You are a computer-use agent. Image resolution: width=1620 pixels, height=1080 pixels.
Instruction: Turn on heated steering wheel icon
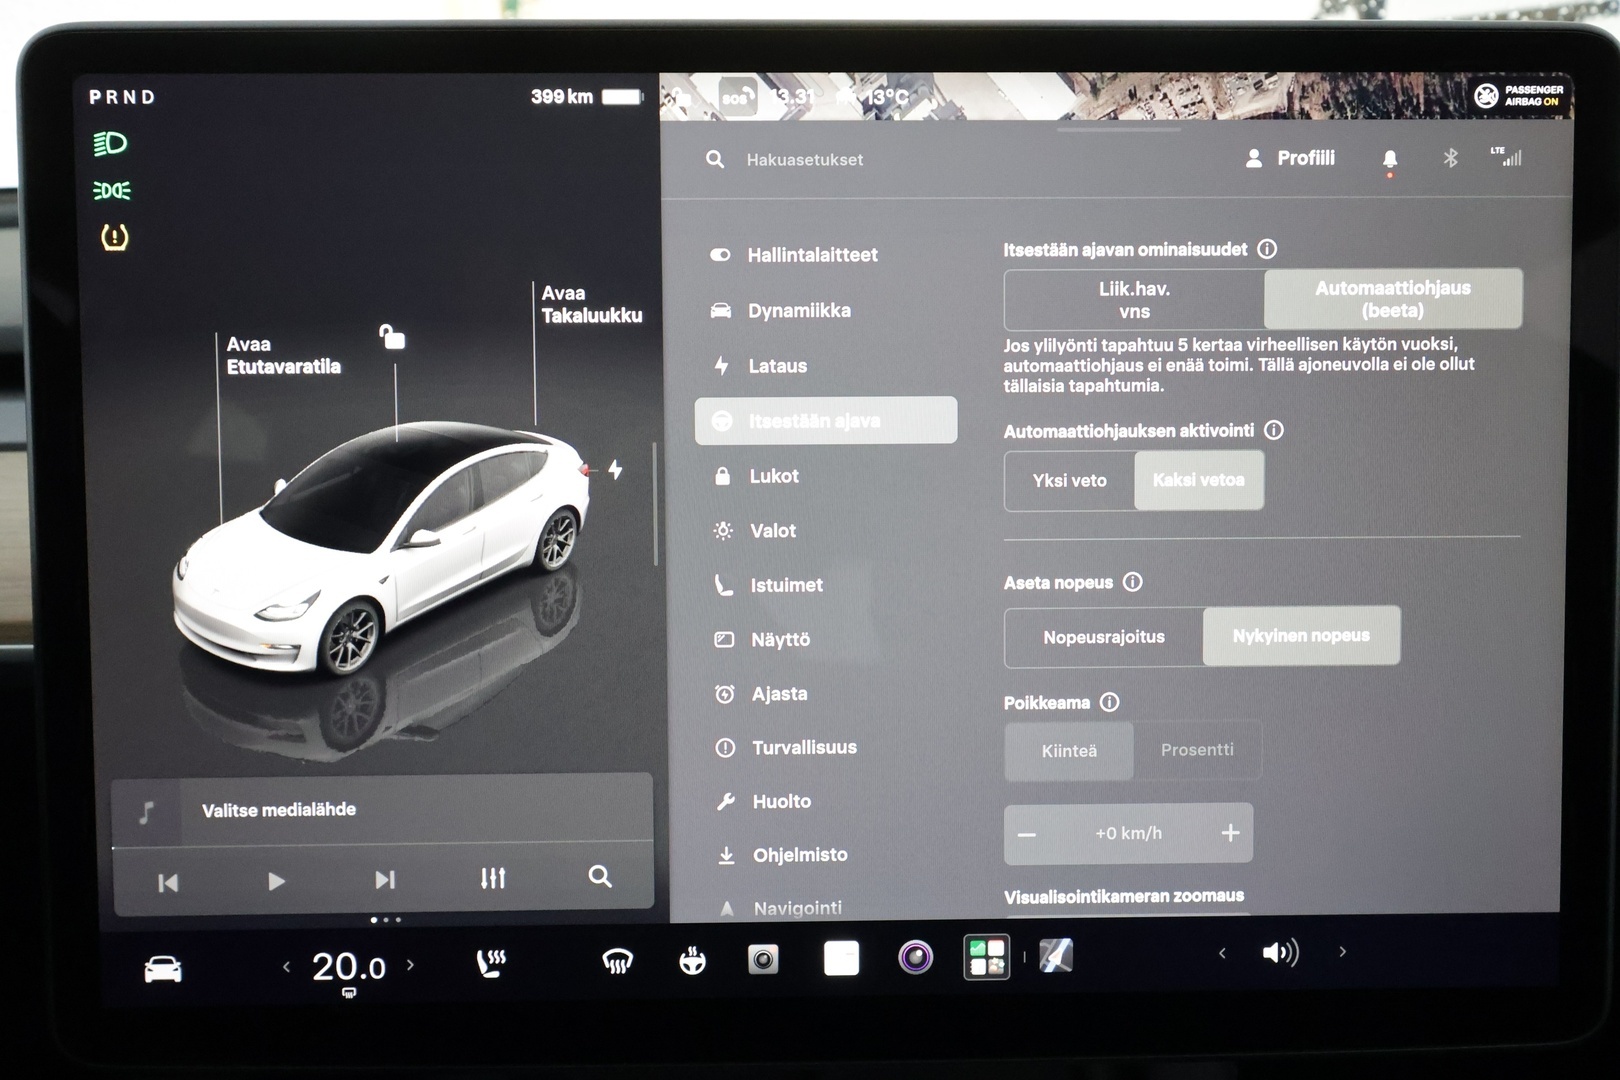(692, 961)
